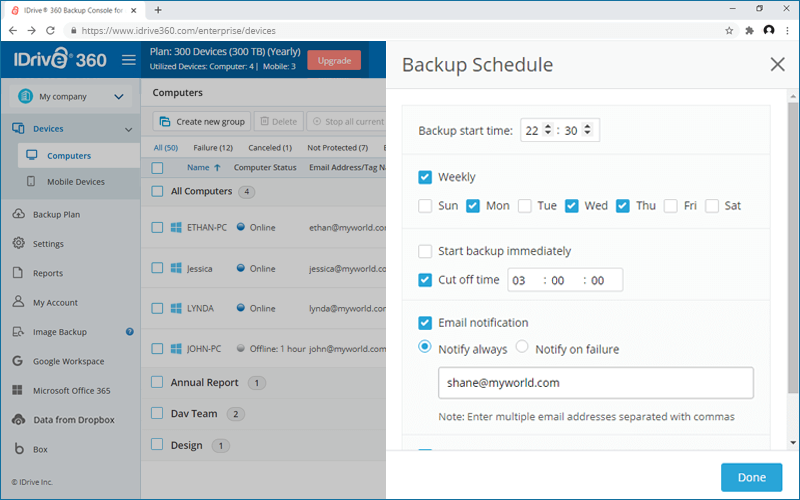Uncheck the Thu day checkbox
The height and width of the screenshot is (500, 800).
pos(622,206)
